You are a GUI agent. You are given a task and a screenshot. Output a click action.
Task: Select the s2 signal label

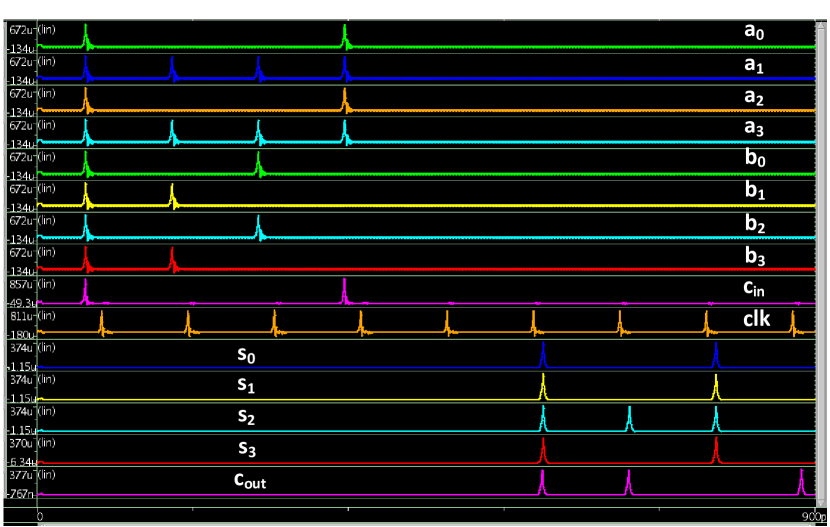pyautogui.click(x=246, y=416)
